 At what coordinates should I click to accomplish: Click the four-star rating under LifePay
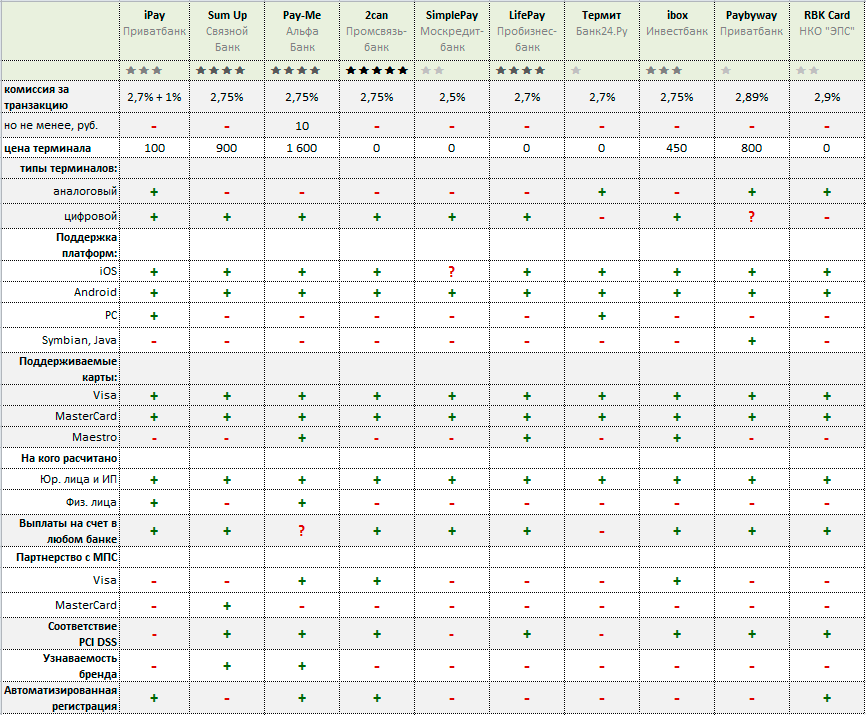click(x=520, y=70)
